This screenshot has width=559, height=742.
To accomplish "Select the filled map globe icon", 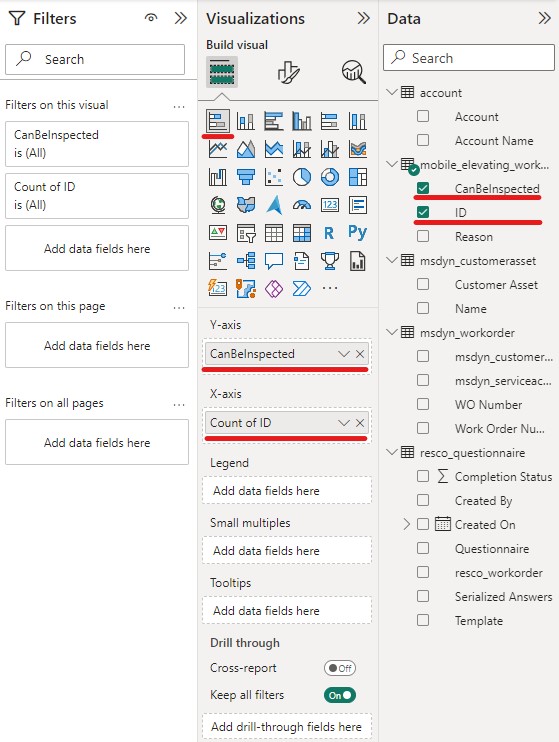I will tap(218, 205).
